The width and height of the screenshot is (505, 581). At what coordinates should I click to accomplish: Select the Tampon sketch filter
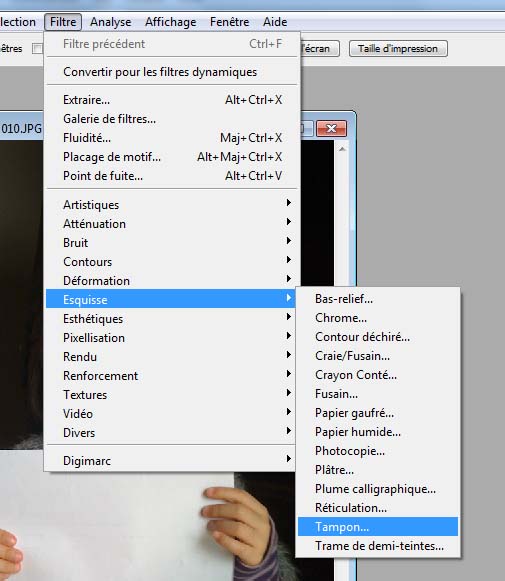pyautogui.click(x=378, y=527)
